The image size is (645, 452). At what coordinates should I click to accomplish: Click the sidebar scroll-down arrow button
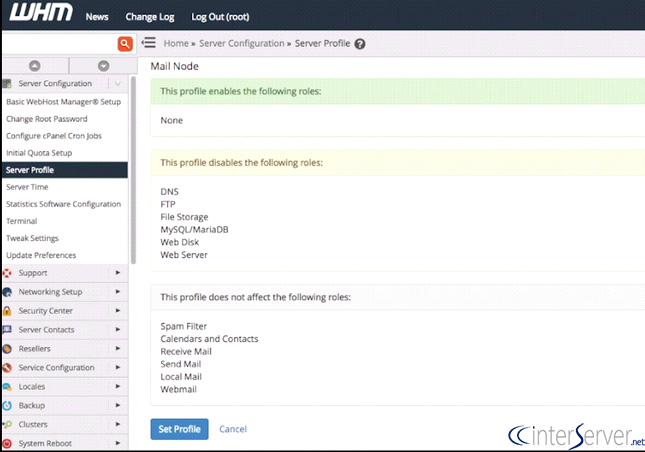pos(104,65)
